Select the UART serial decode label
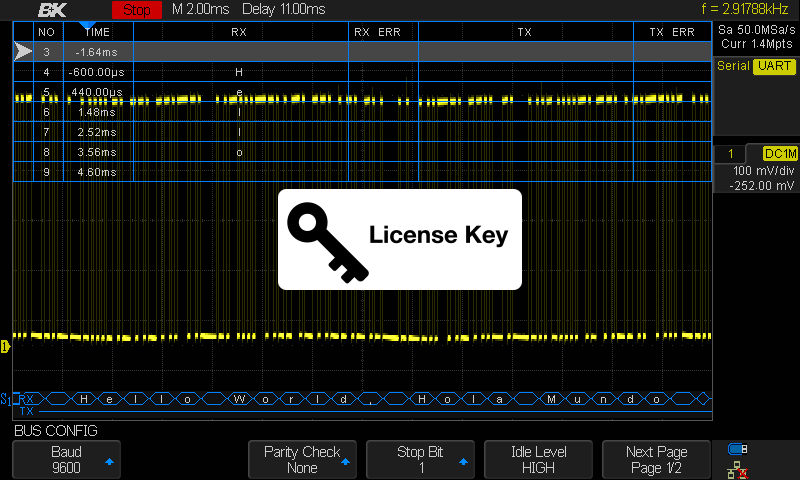Screen dimensions: 800x480 tap(773, 66)
